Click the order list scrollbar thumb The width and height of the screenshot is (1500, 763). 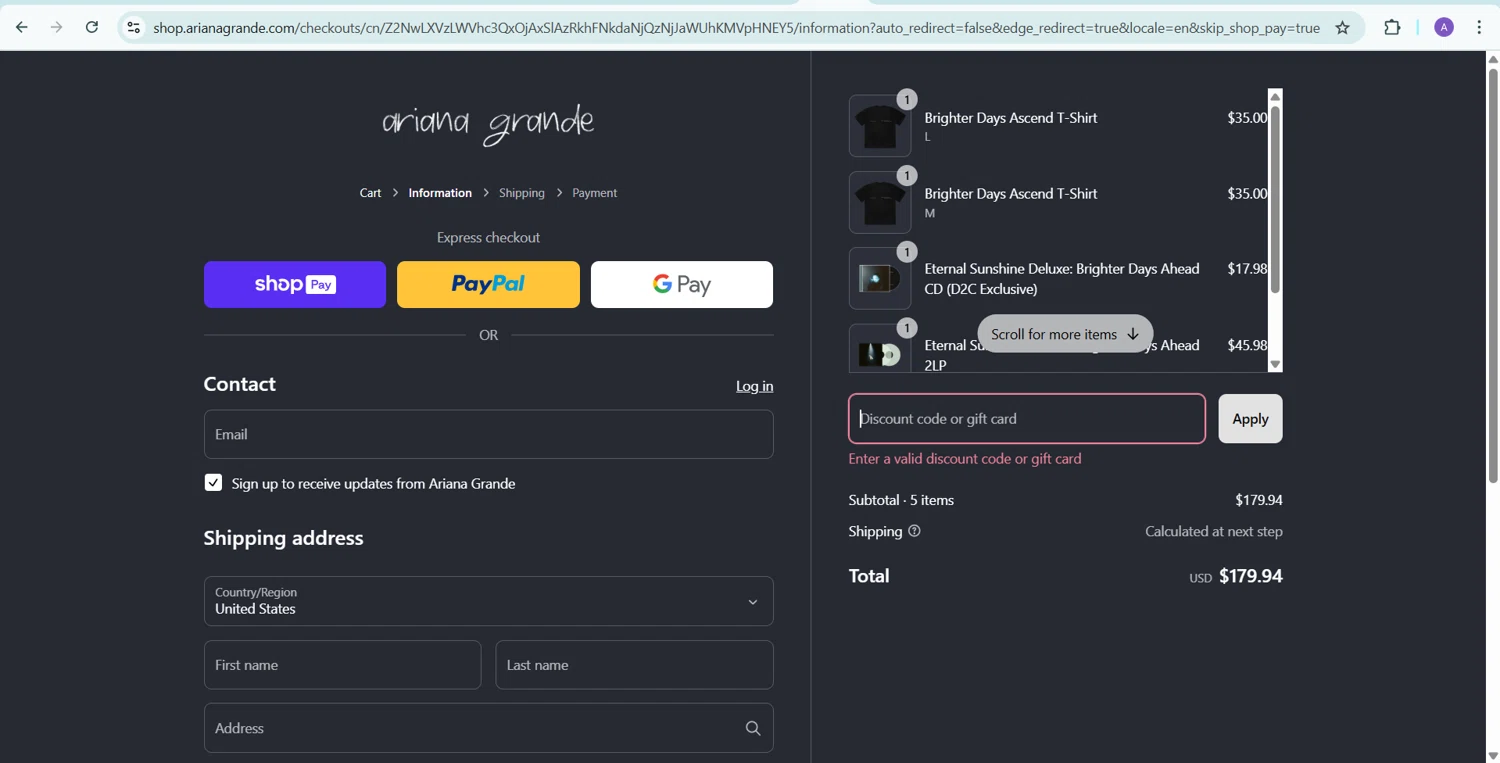[1275, 199]
